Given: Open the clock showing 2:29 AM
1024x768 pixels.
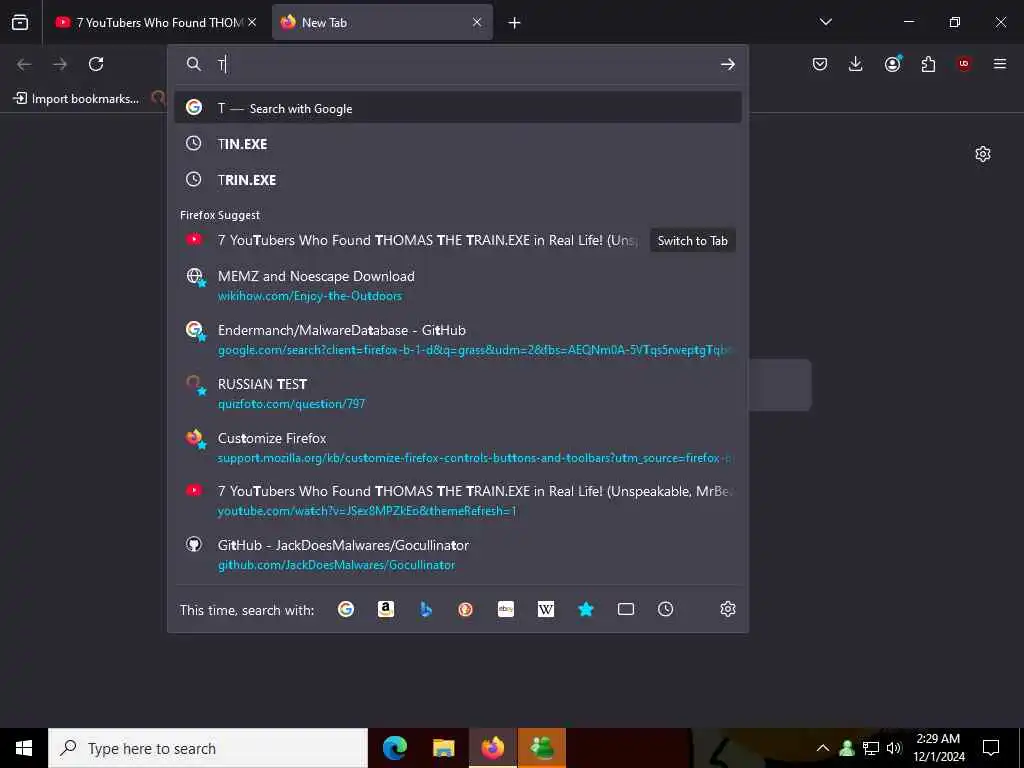Looking at the screenshot, I should (x=938, y=748).
